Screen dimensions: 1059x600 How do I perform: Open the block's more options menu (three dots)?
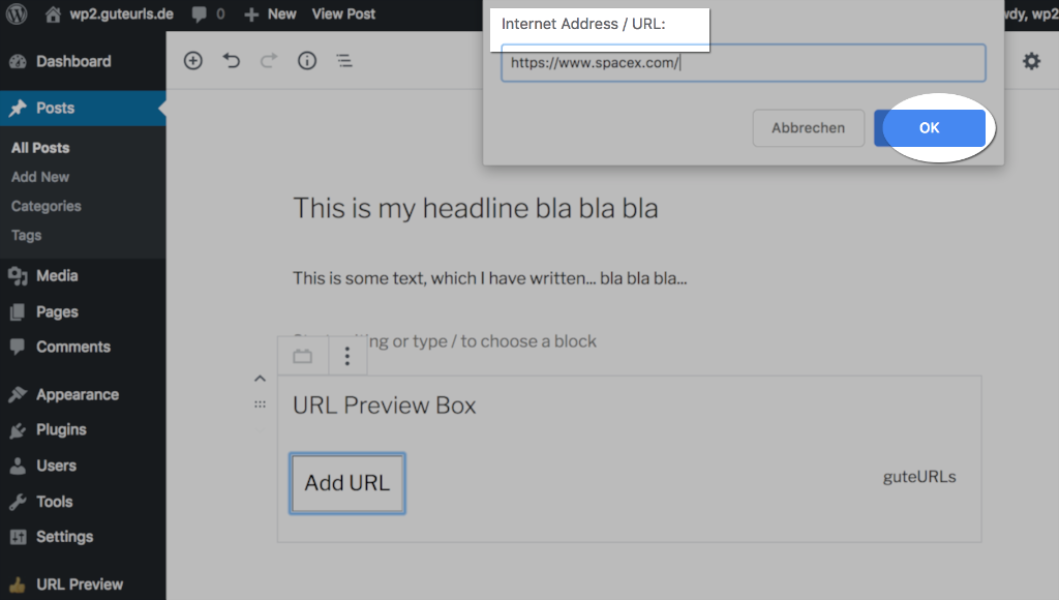[x=347, y=356]
